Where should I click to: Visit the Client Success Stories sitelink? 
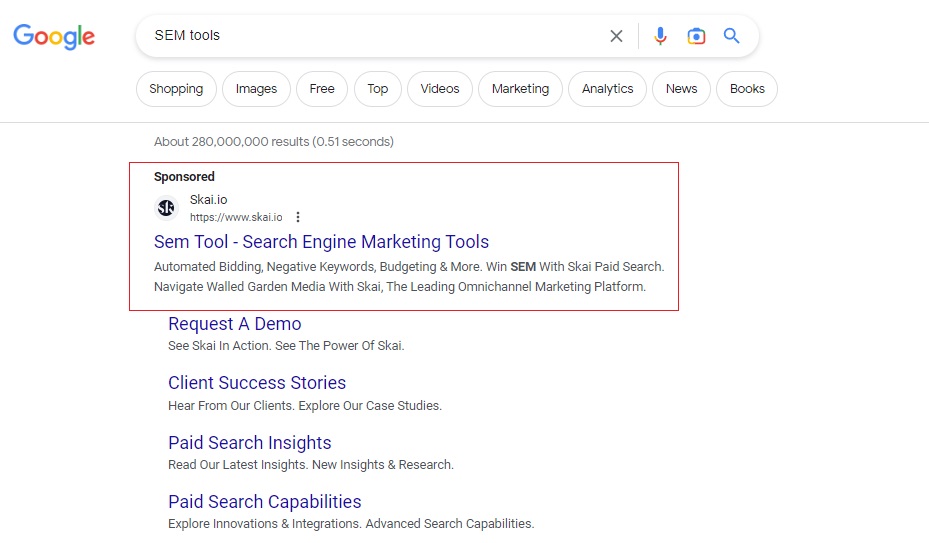pyautogui.click(x=257, y=383)
